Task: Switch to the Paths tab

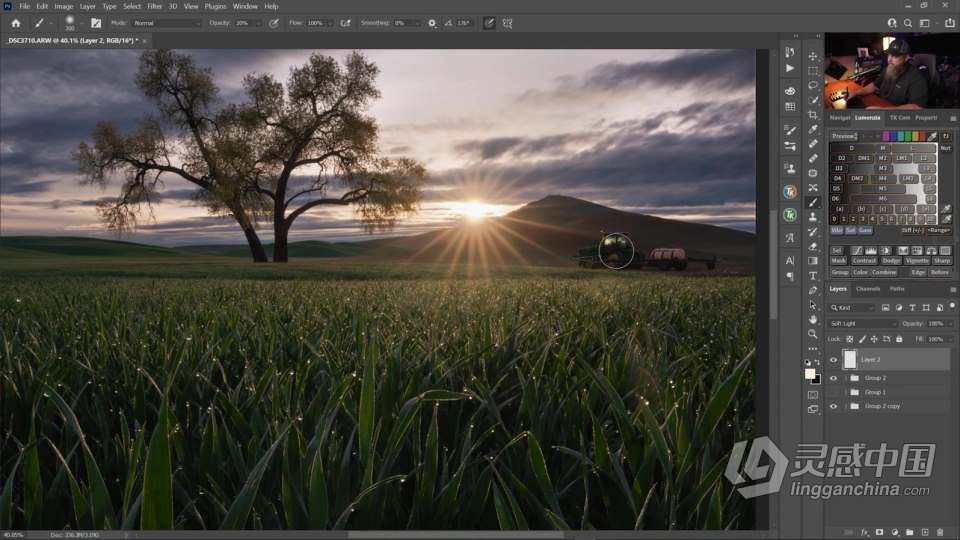Action: 897,289
